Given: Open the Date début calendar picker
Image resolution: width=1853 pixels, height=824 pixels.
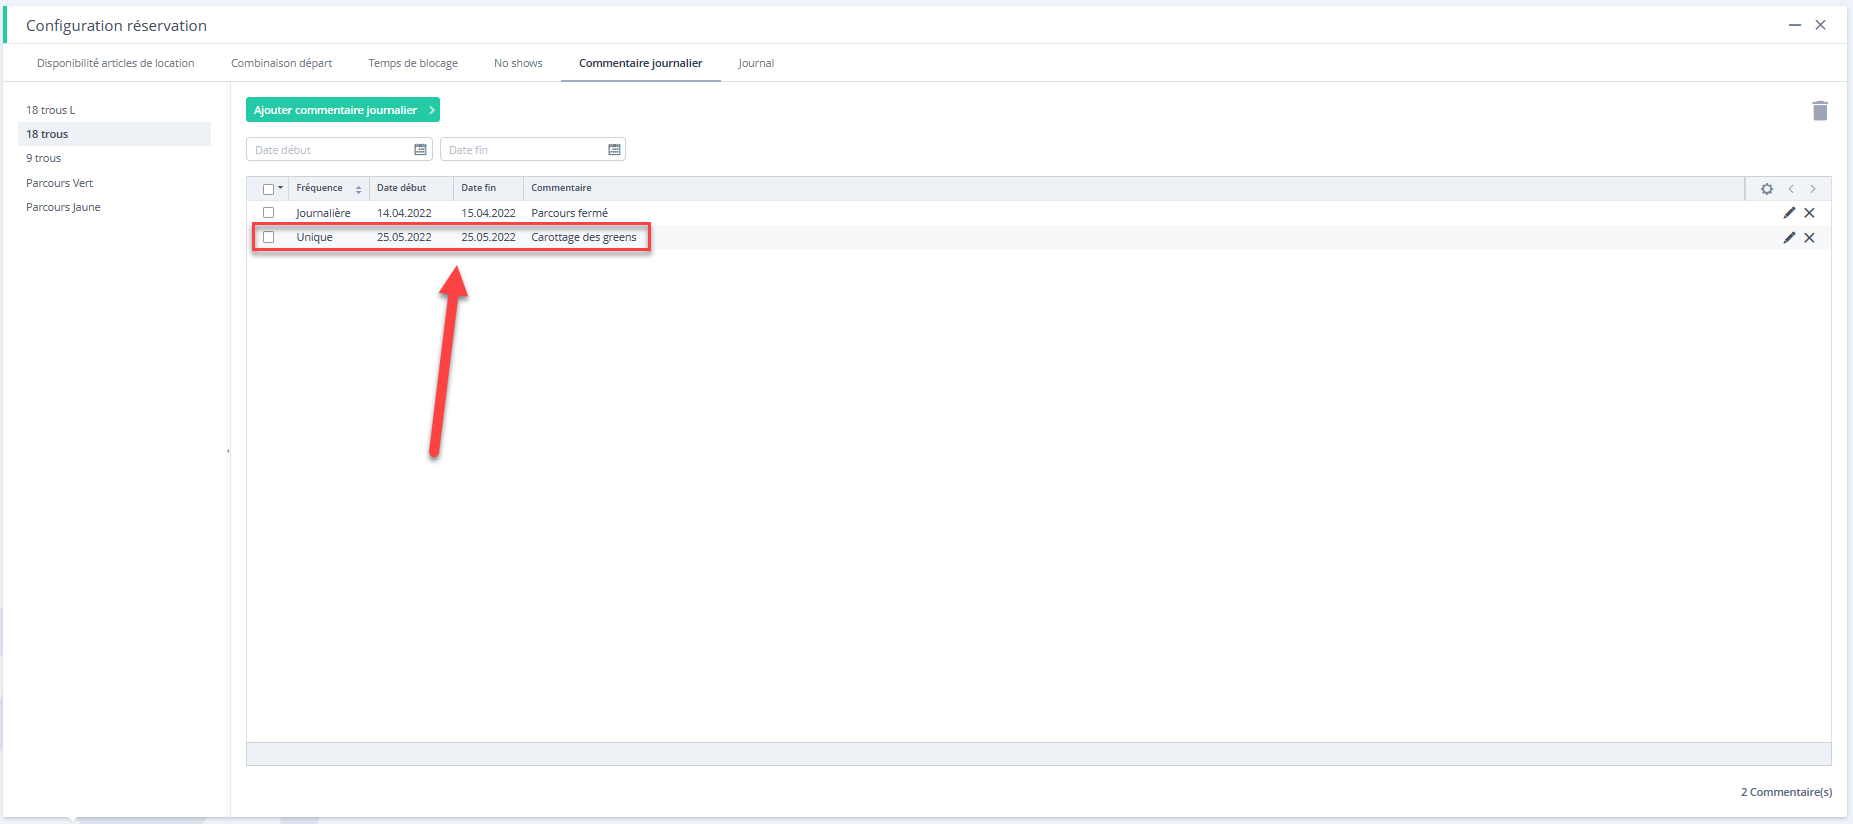Looking at the screenshot, I should 420,150.
